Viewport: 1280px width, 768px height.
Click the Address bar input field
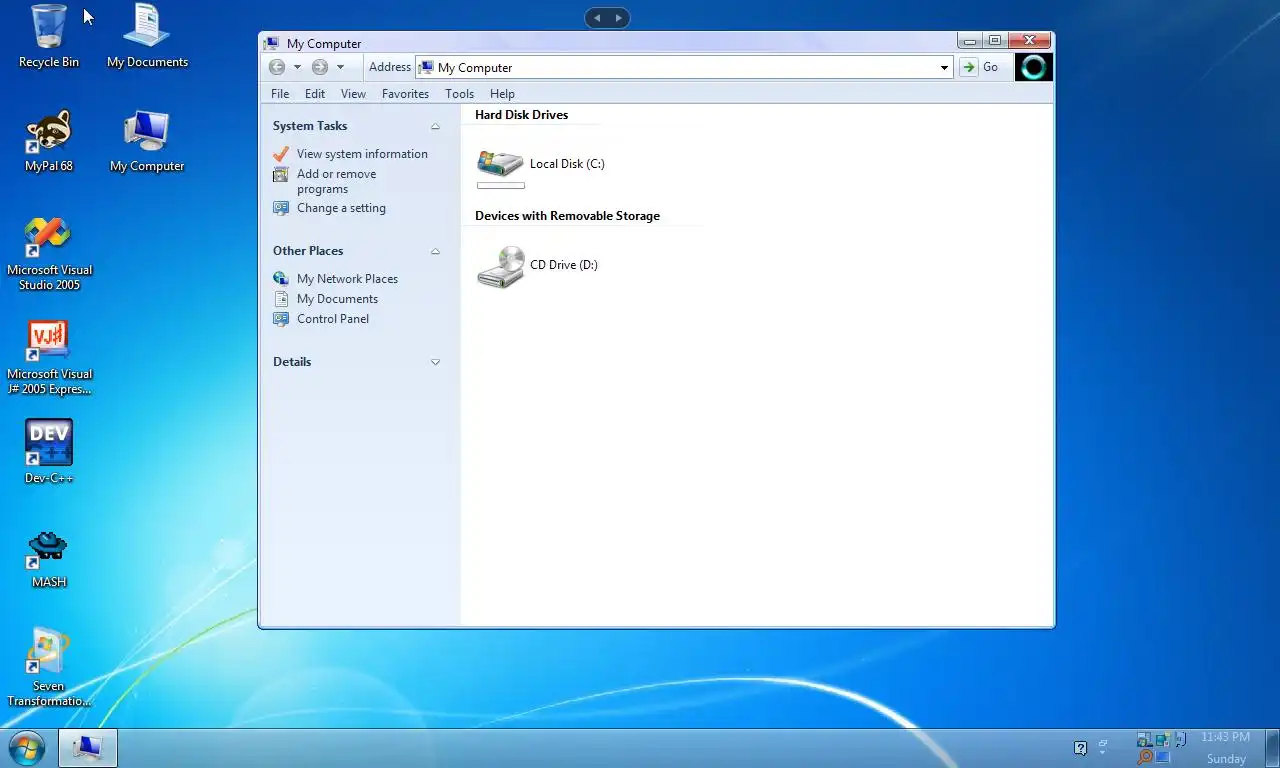683,67
